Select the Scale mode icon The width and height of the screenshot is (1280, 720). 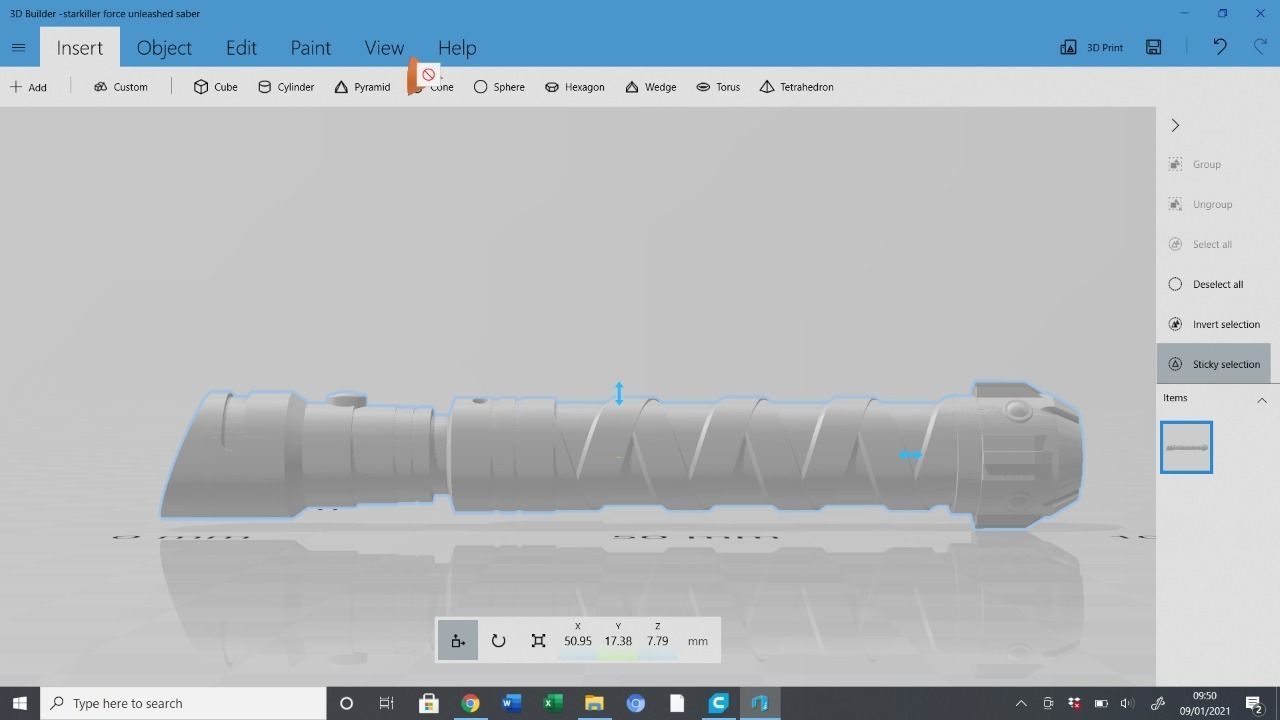click(x=538, y=641)
